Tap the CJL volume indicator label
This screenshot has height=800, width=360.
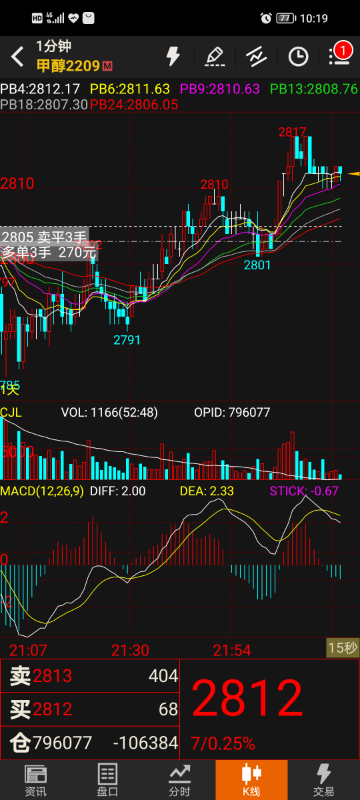(x=11, y=412)
